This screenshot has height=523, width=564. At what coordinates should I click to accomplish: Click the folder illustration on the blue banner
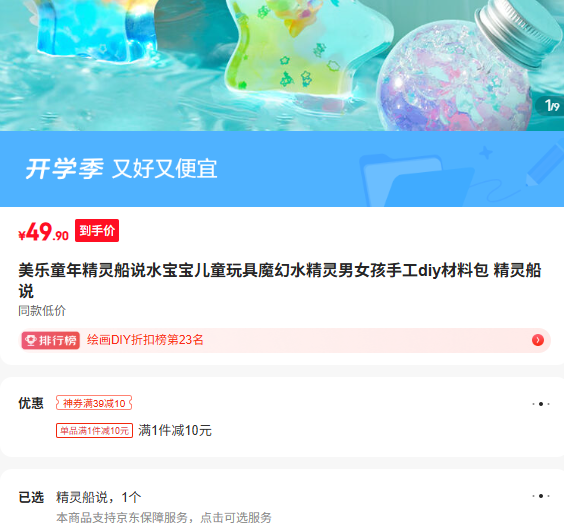pyautogui.click(x=419, y=181)
